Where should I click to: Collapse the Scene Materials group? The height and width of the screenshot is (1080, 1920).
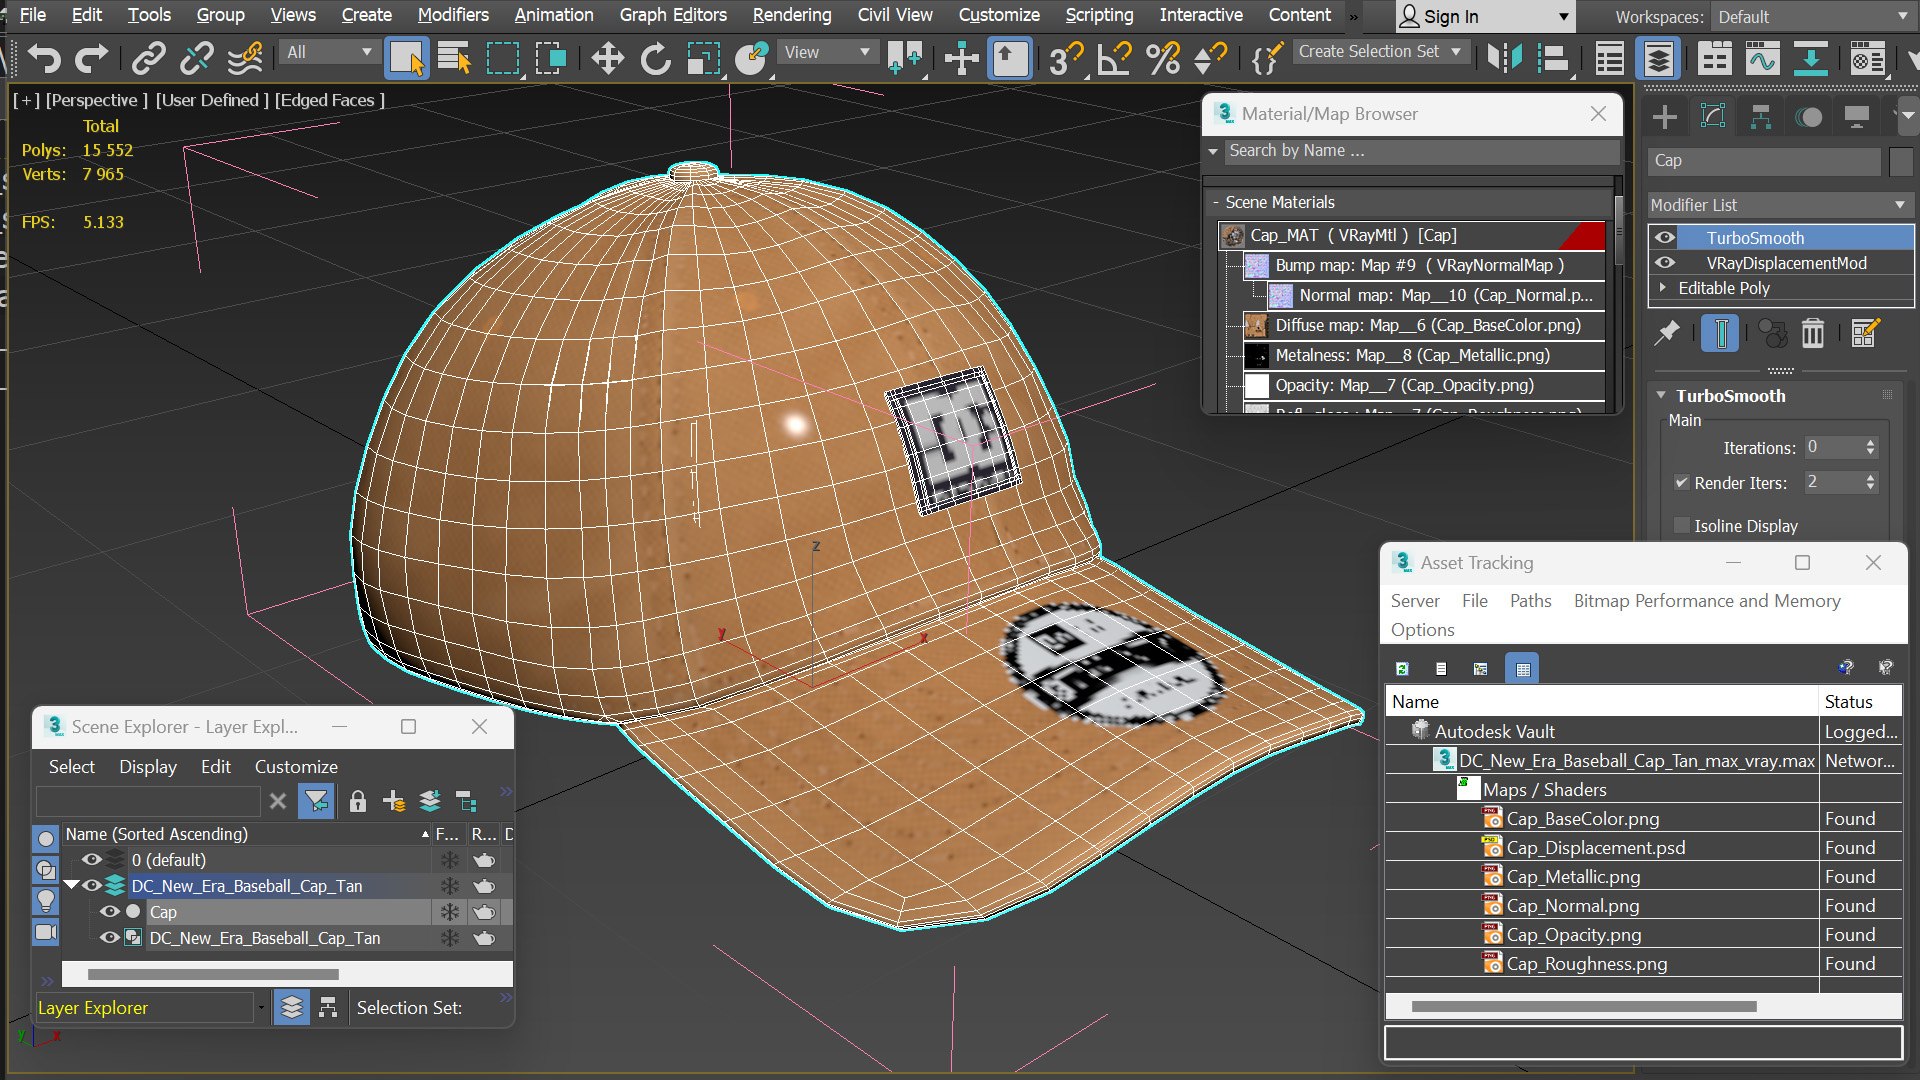pyautogui.click(x=1216, y=202)
